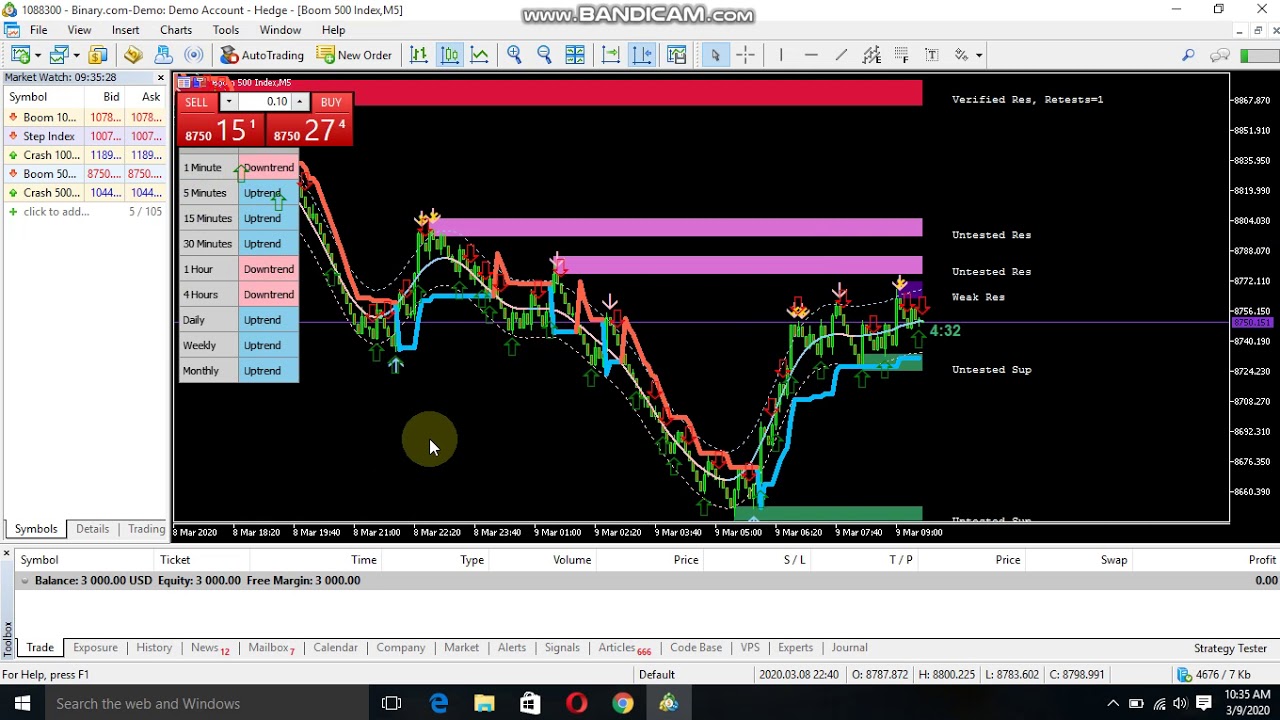The height and width of the screenshot is (720, 1280).
Task: Click the Signals broadcast icon in toolbar
Action: [x=194, y=55]
